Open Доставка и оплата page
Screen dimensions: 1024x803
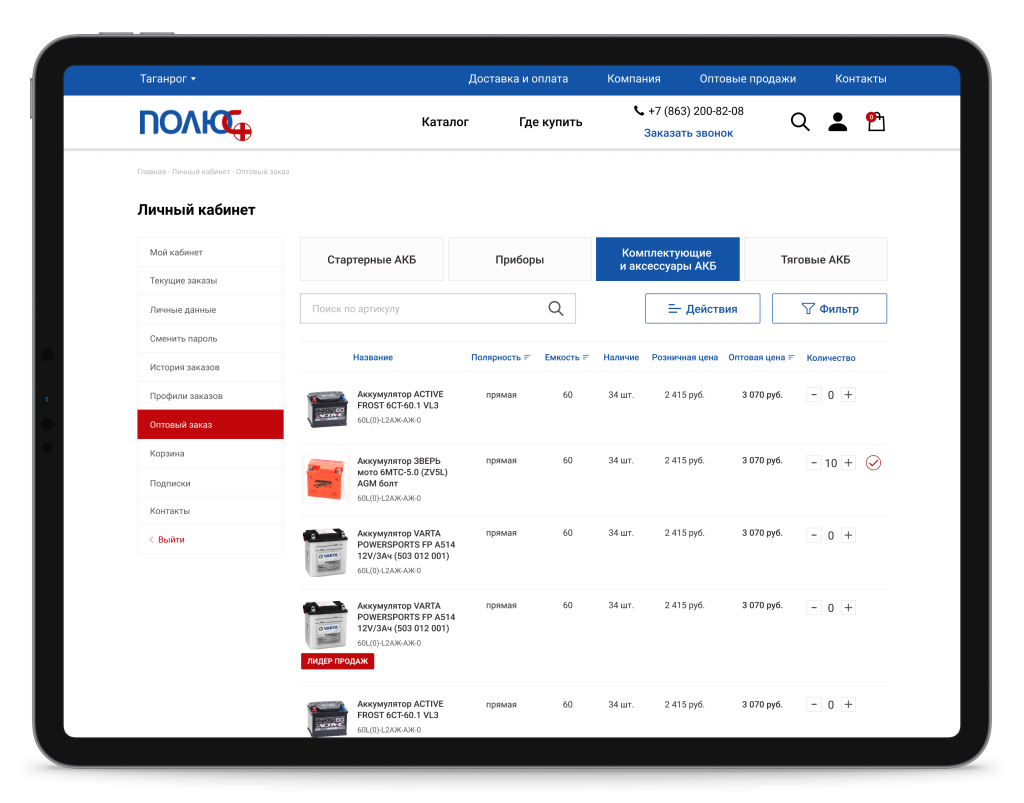(518, 78)
